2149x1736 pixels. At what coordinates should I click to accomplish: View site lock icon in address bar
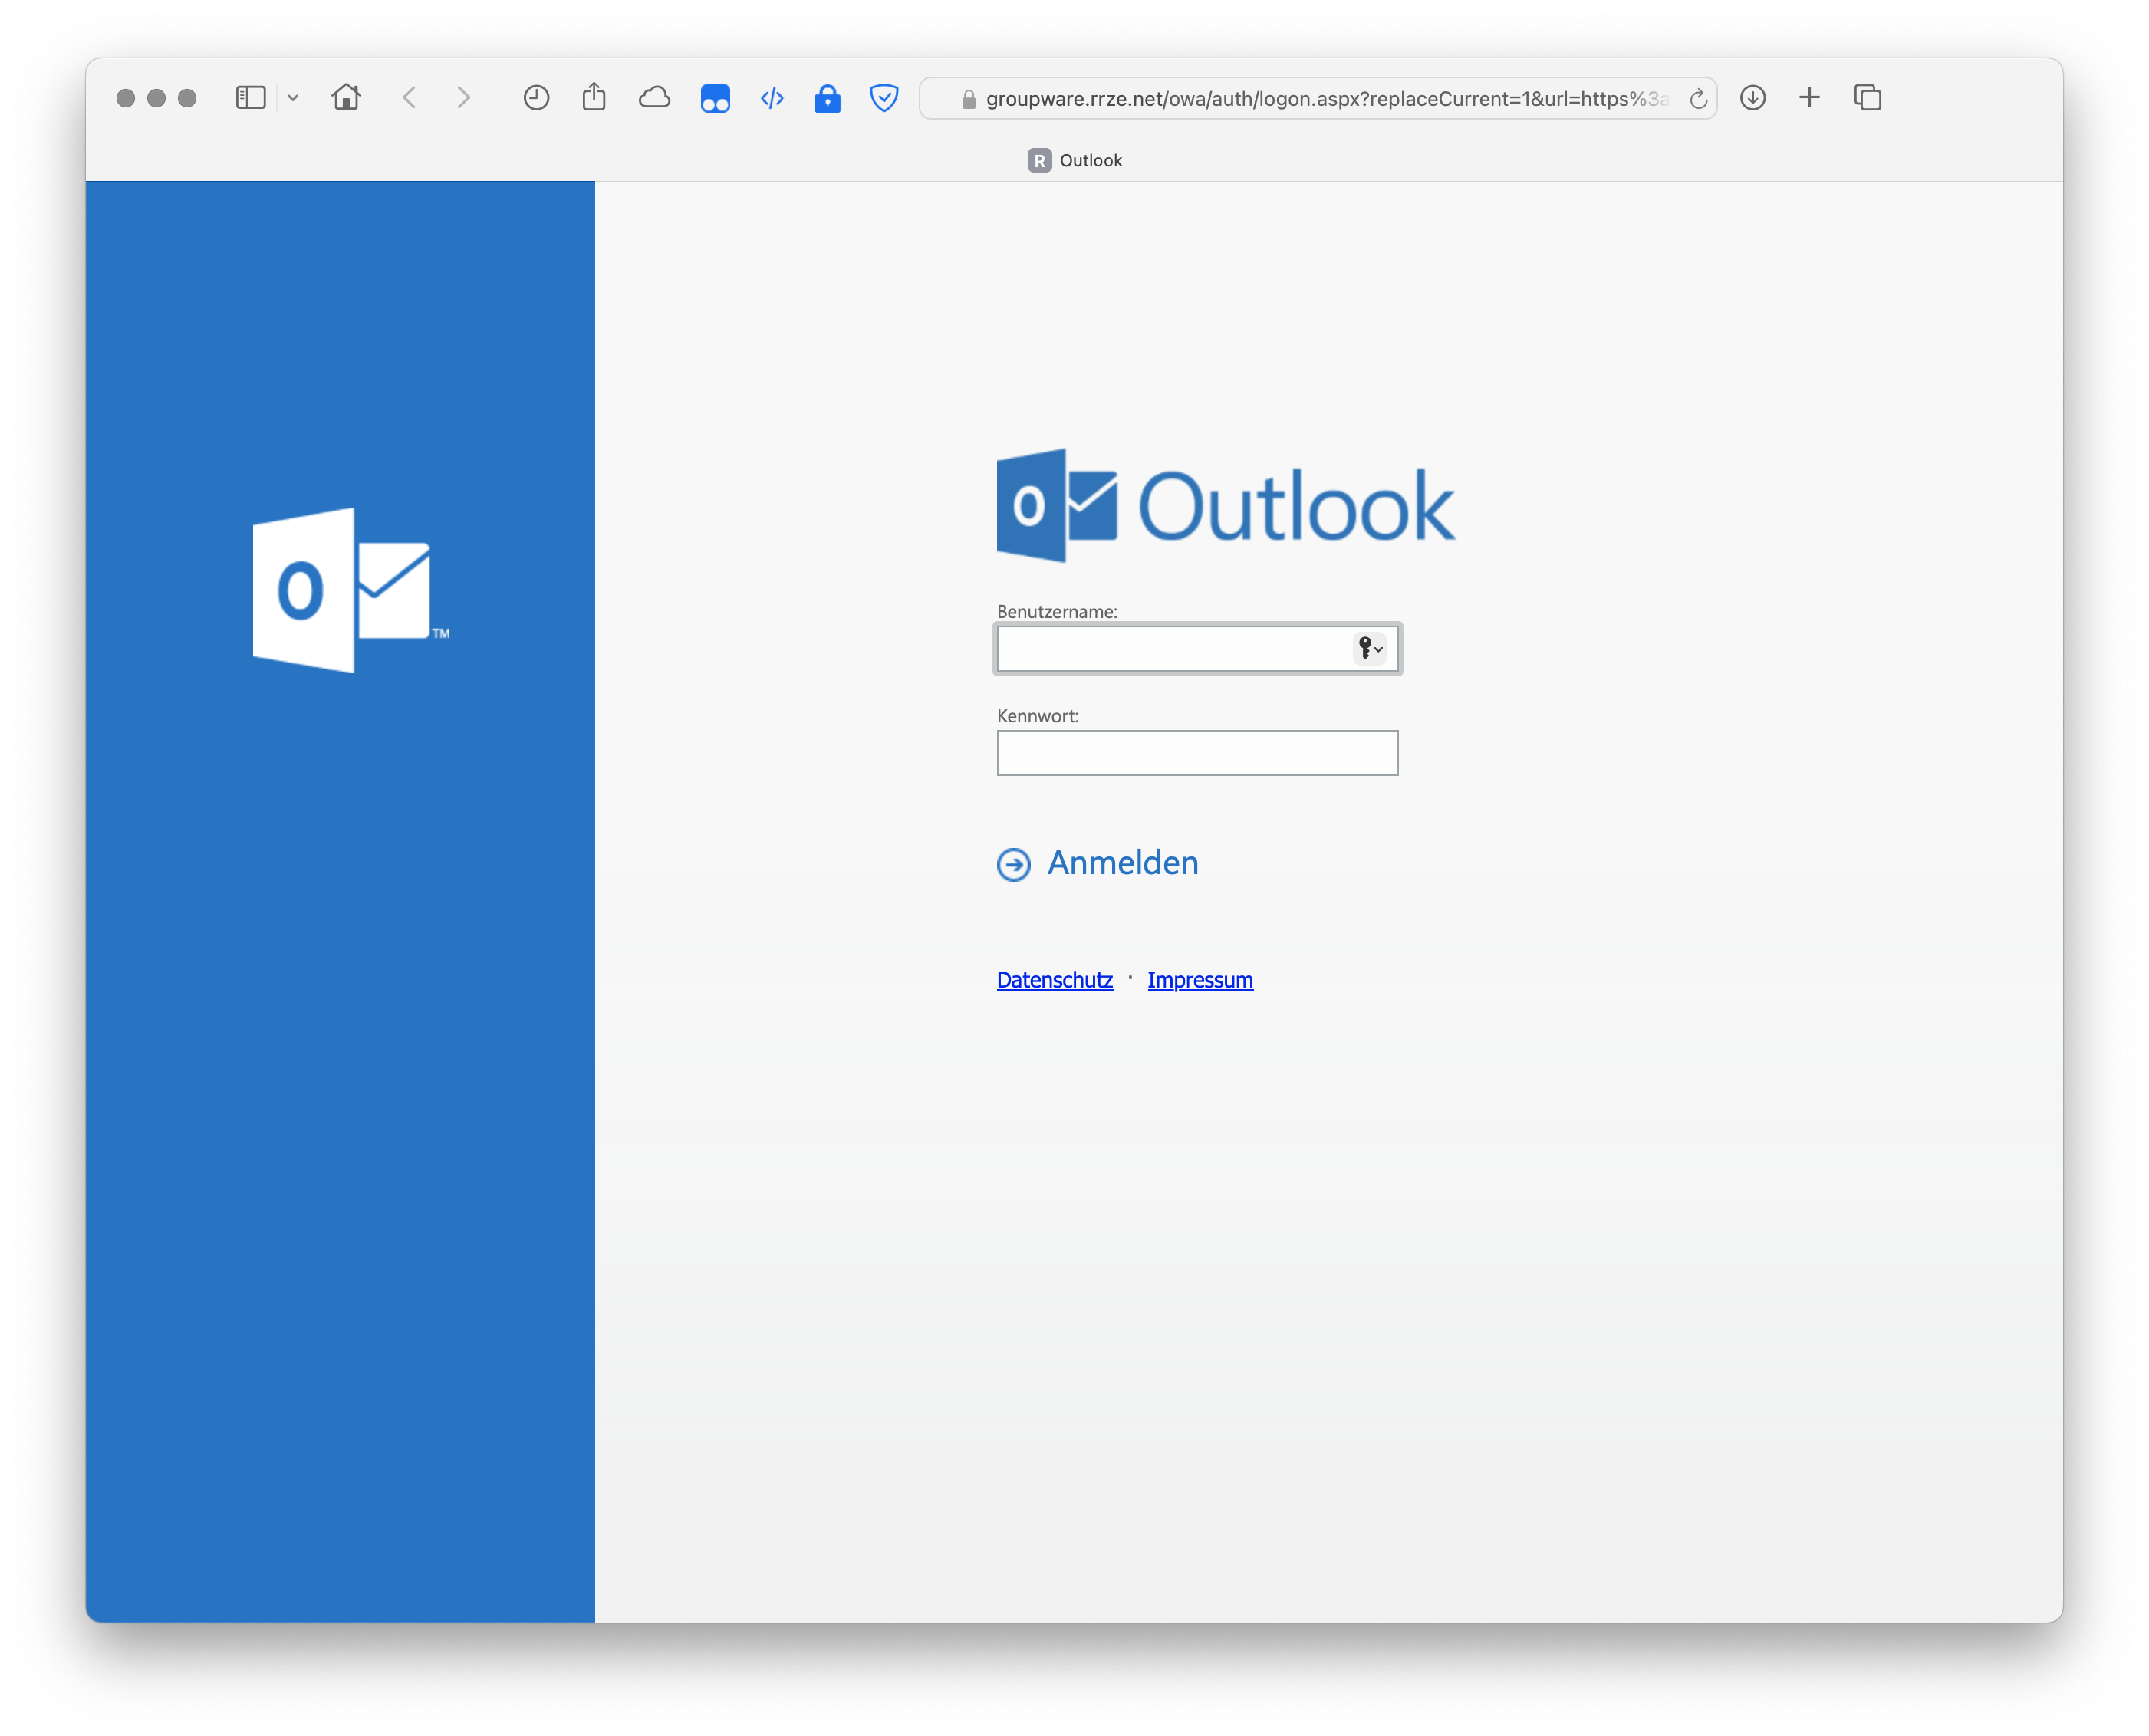967,99
